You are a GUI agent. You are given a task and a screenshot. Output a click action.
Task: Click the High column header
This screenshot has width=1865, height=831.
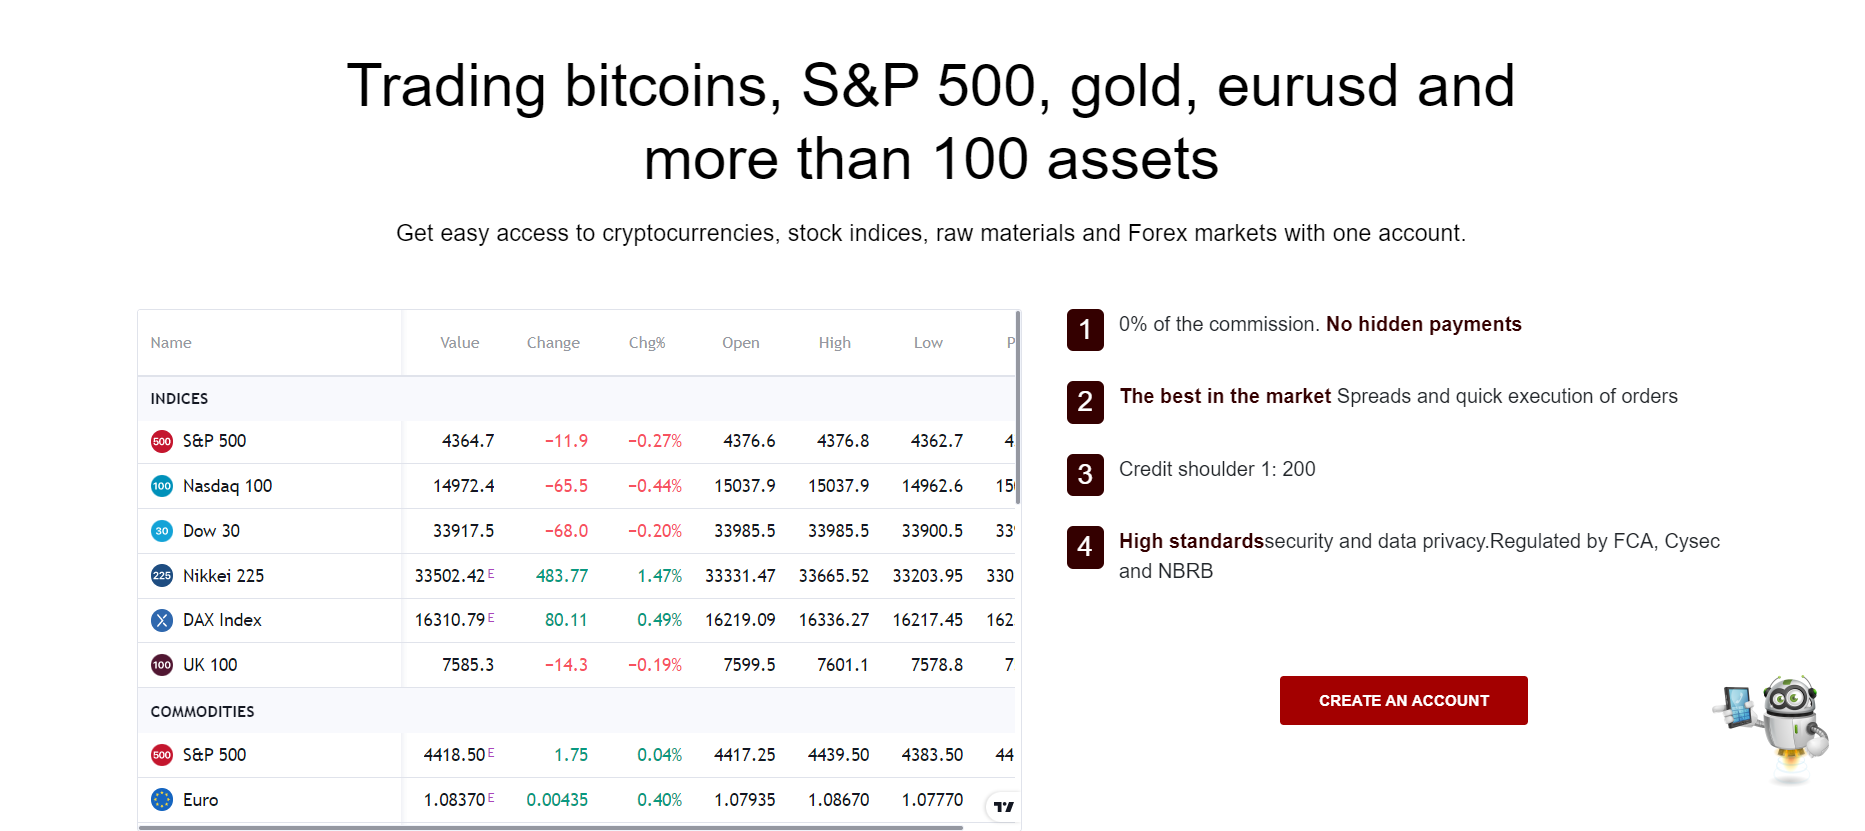coord(834,343)
